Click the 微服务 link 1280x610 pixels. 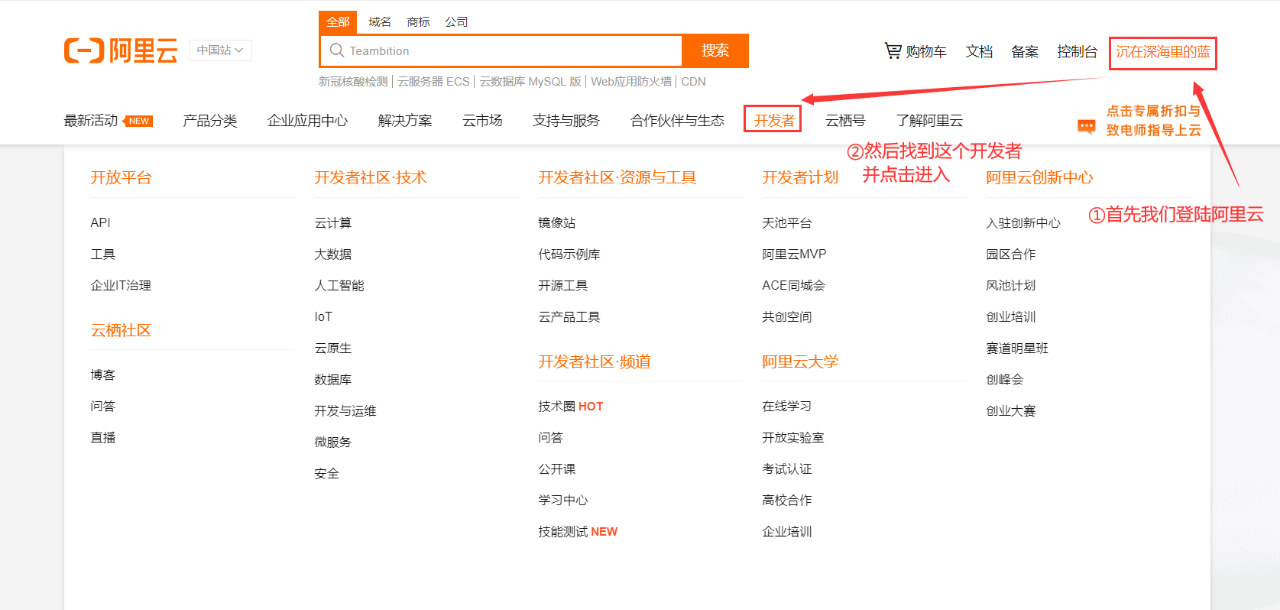(x=333, y=442)
